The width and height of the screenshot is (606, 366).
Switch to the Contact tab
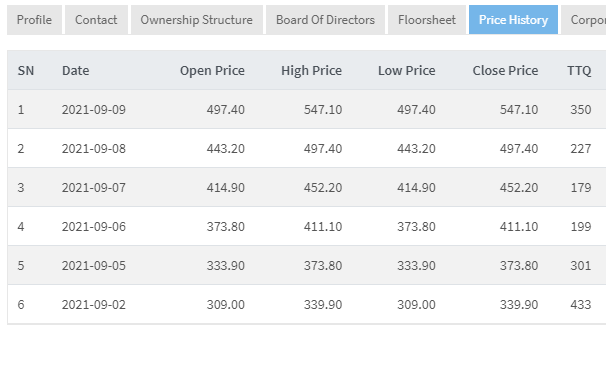click(x=96, y=20)
